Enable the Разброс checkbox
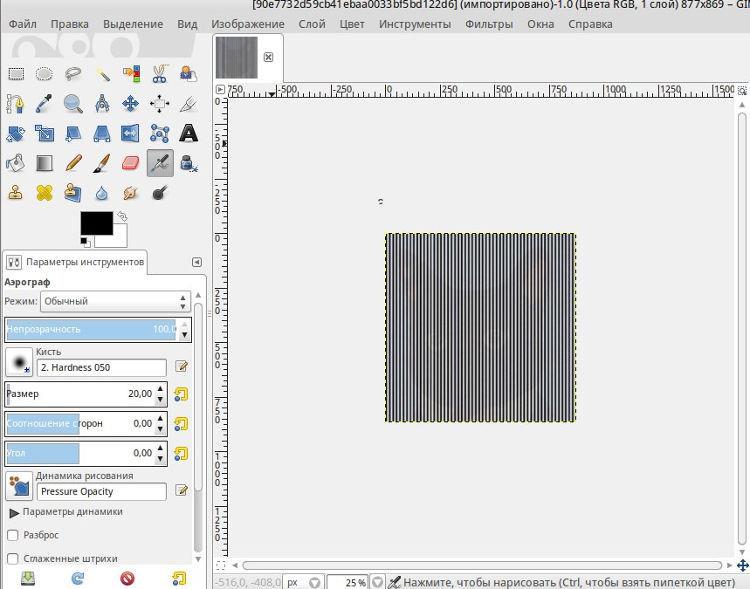 [13, 535]
